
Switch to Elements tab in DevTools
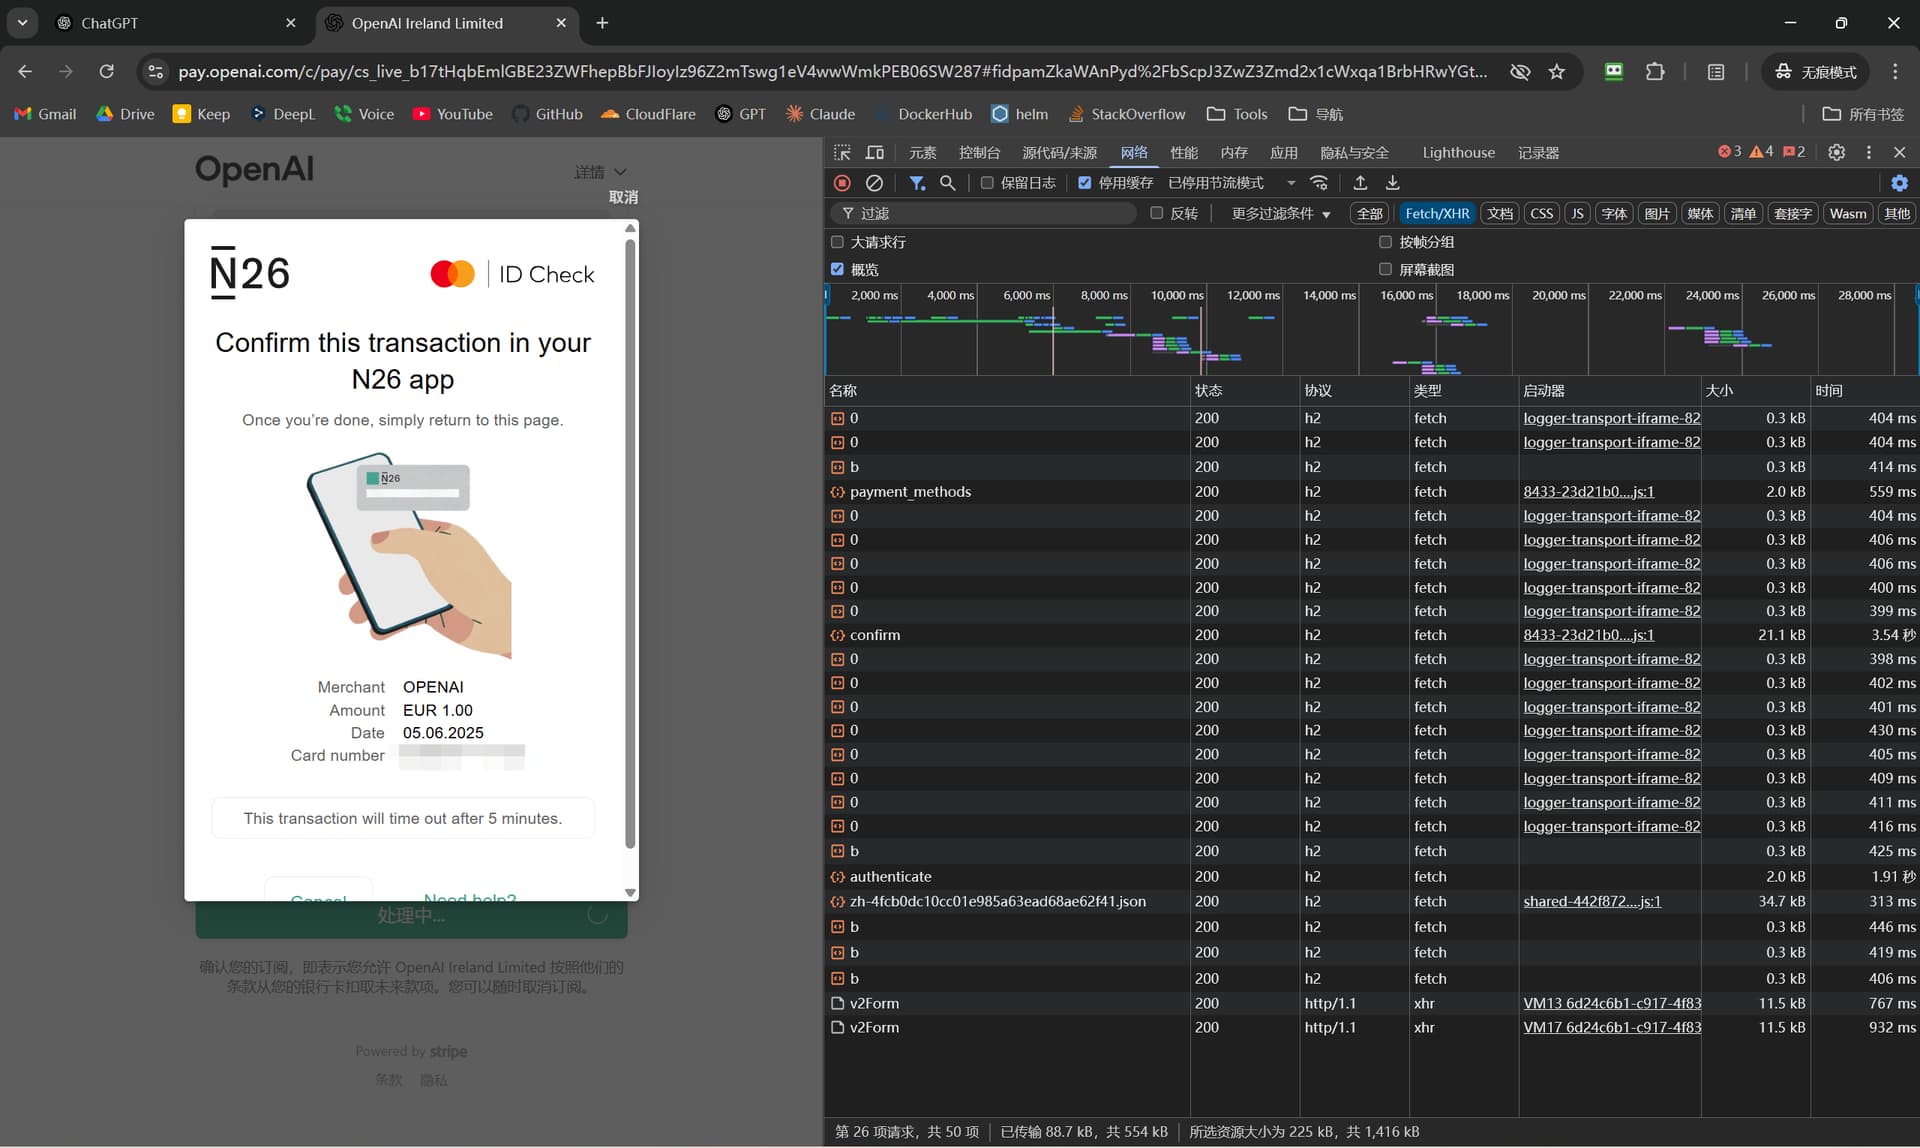point(922,152)
